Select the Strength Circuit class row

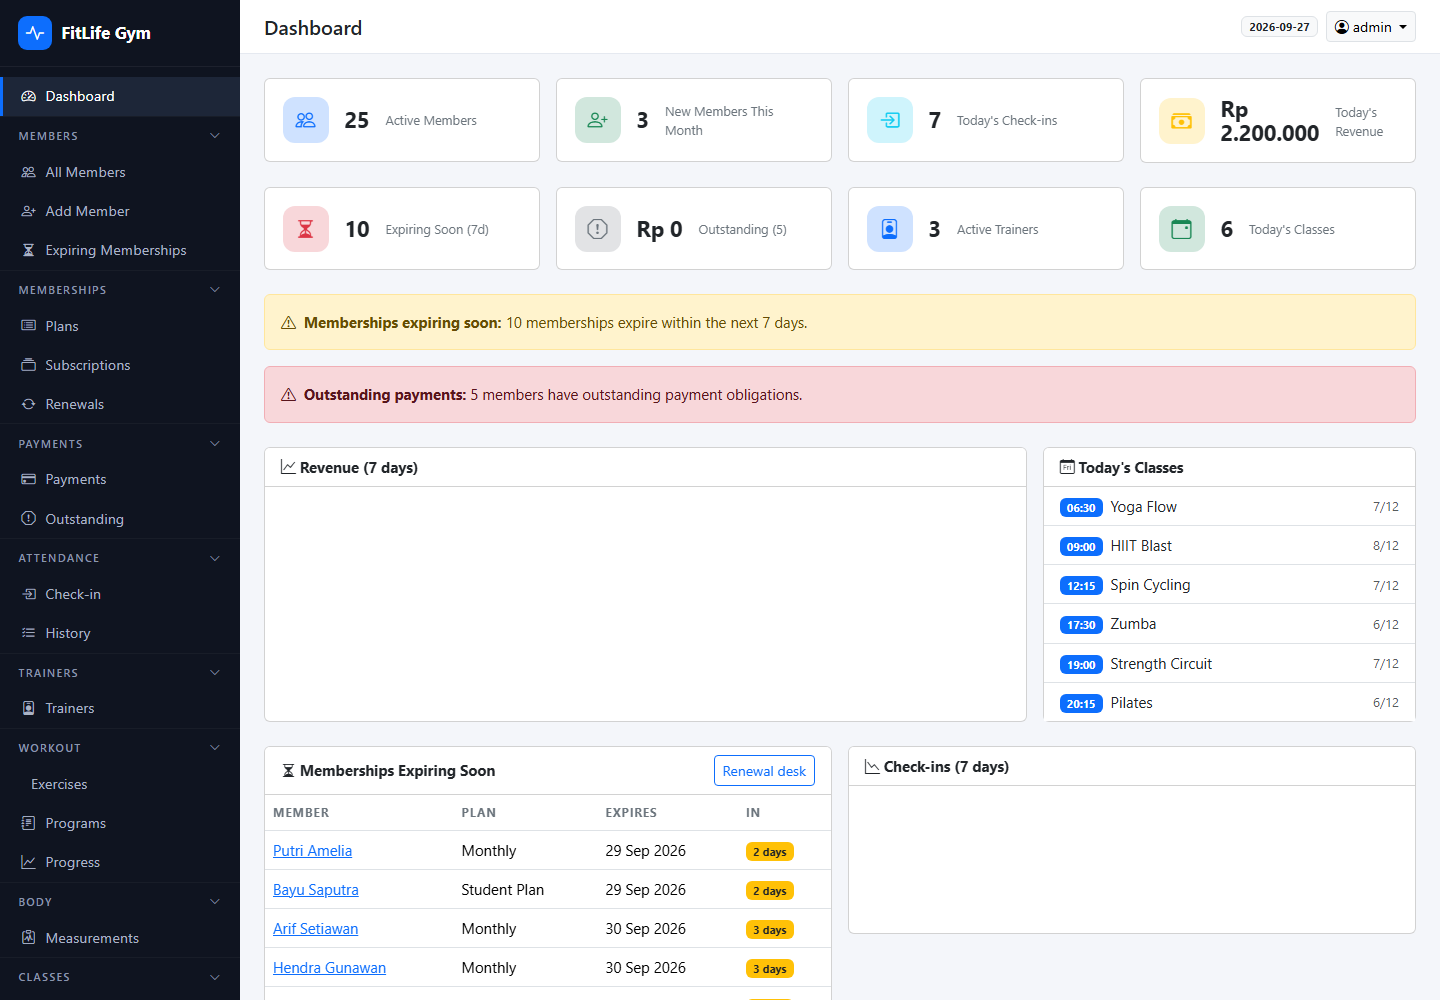click(x=1229, y=664)
